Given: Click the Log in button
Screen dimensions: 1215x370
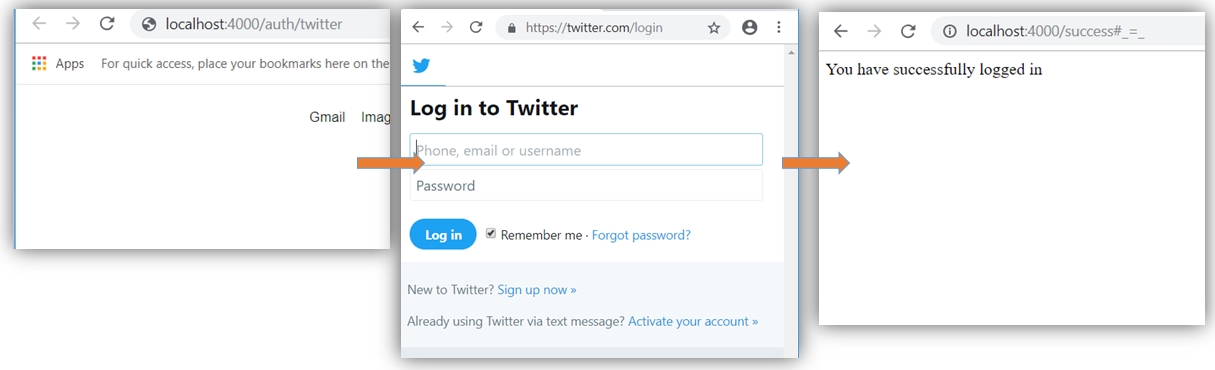Looking at the screenshot, I should tap(443, 235).
